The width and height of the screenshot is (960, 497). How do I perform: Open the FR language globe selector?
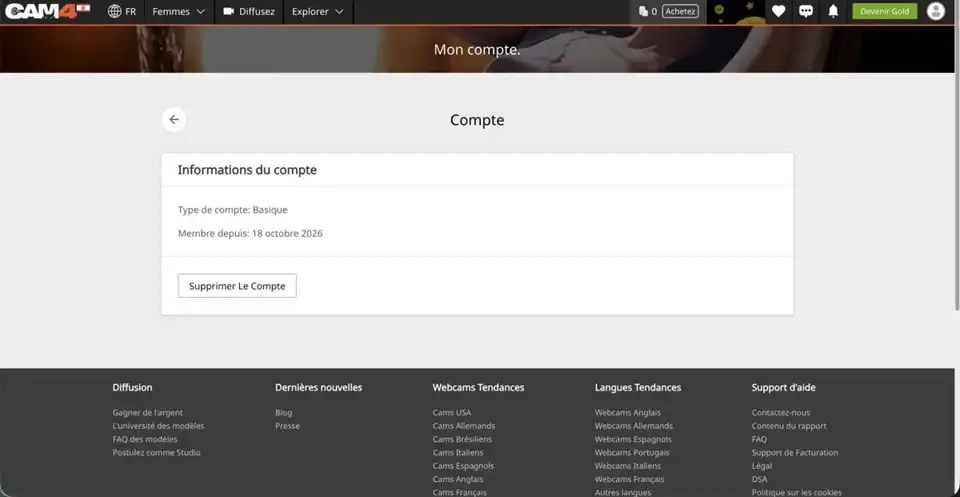tap(122, 12)
